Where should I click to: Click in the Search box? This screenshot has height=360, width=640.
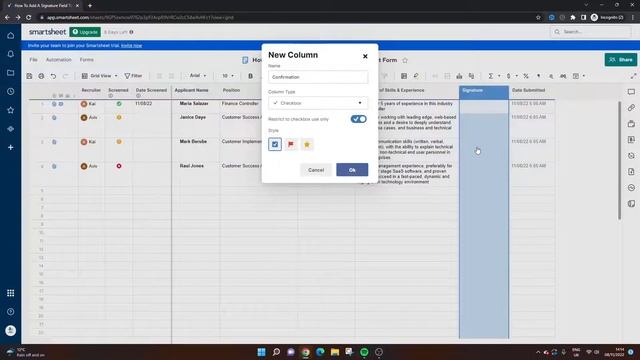(x=592, y=32)
